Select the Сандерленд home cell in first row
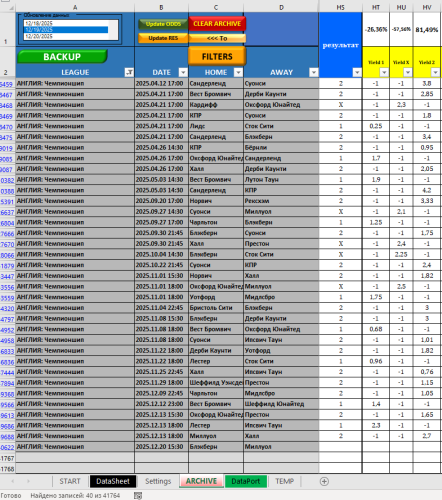Viewport: 442px width, 500px height. click(216, 83)
